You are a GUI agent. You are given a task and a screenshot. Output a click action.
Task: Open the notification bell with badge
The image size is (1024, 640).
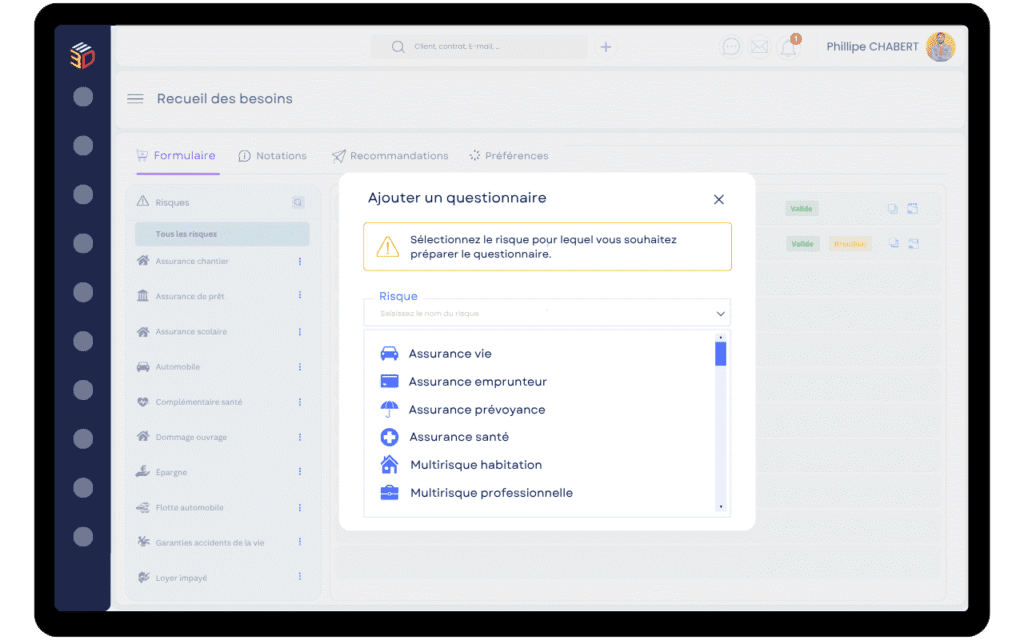click(789, 48)
